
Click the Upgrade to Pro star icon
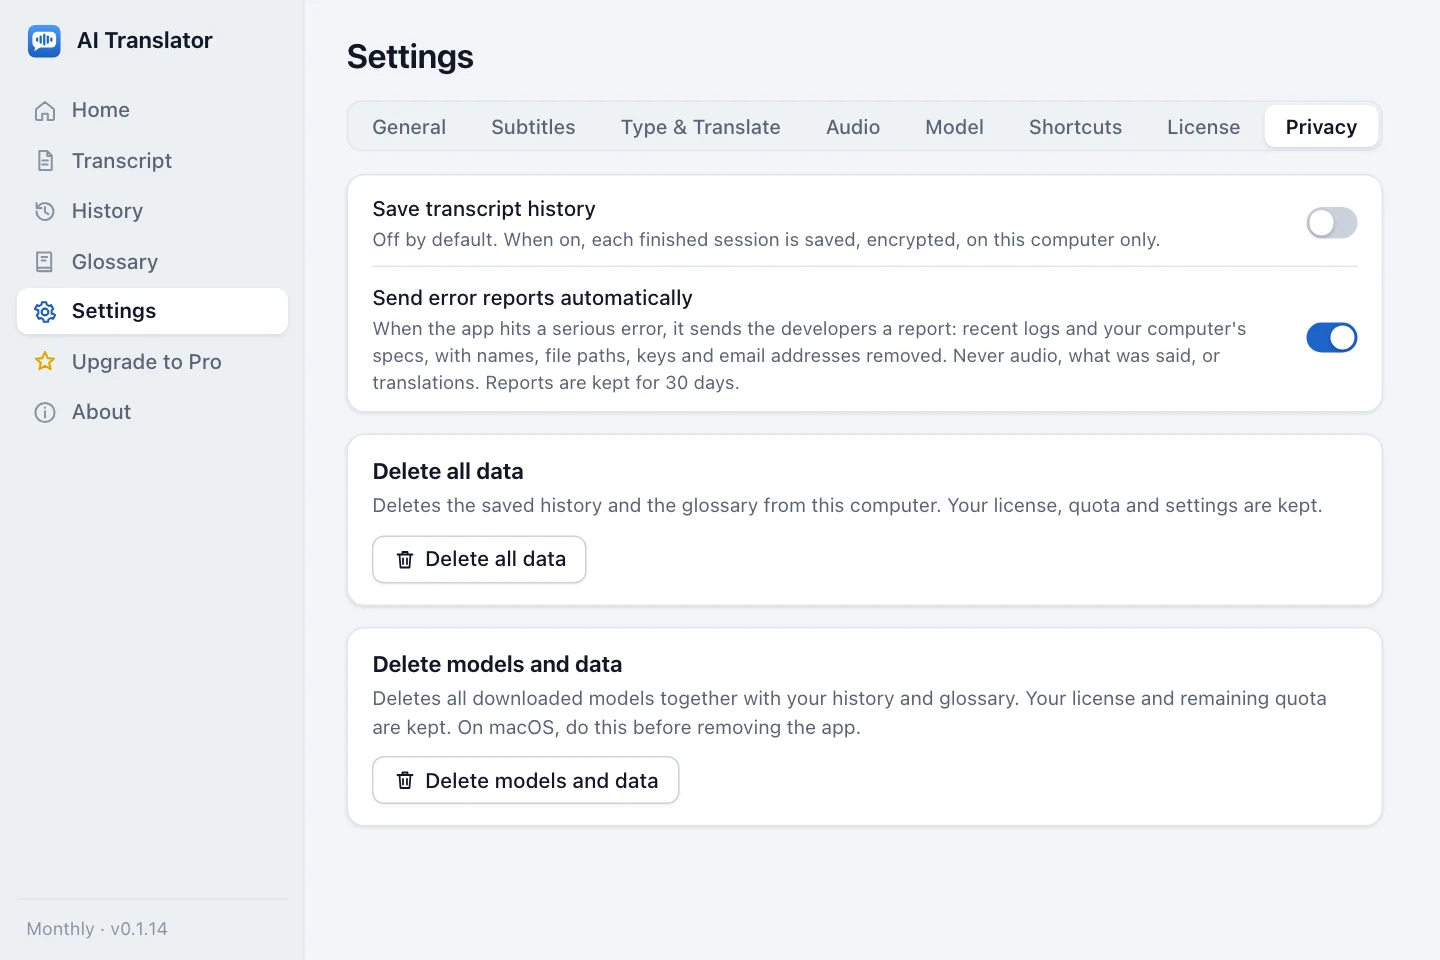click(x=45, y=362)
